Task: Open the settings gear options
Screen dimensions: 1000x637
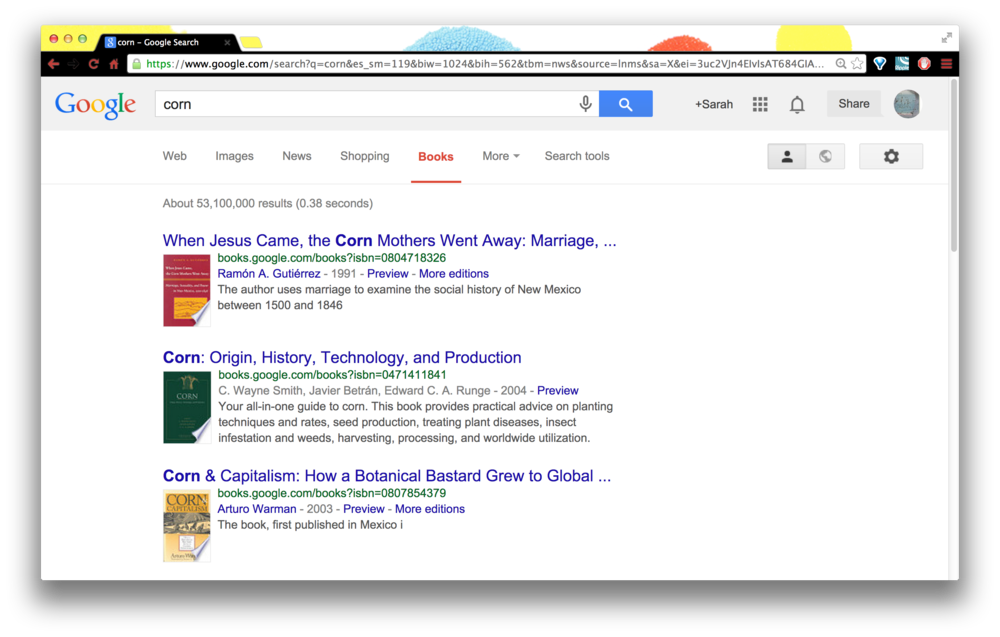Action: point(891,156)
